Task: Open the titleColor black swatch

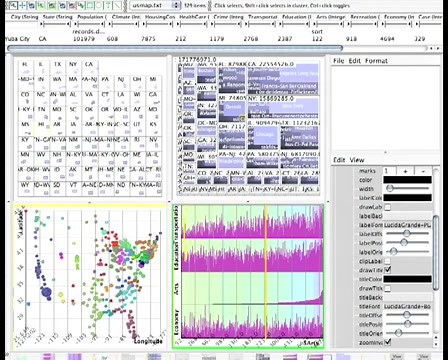Action: point(407,279)
